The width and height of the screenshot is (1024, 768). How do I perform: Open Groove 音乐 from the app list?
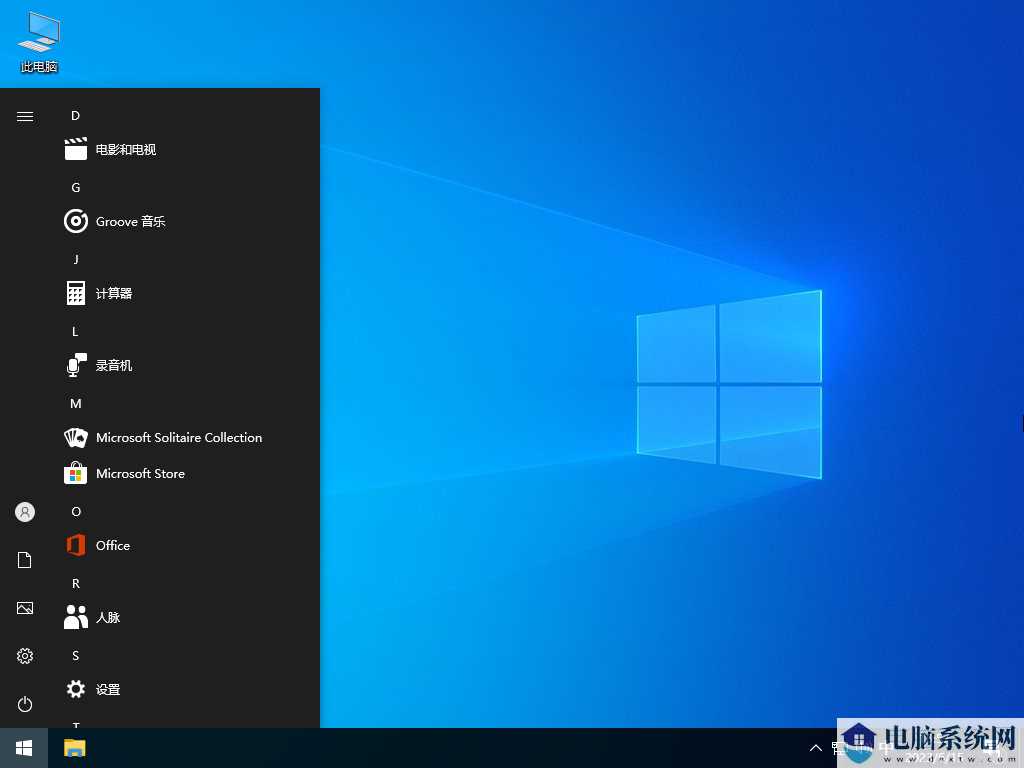pos(190,221)
